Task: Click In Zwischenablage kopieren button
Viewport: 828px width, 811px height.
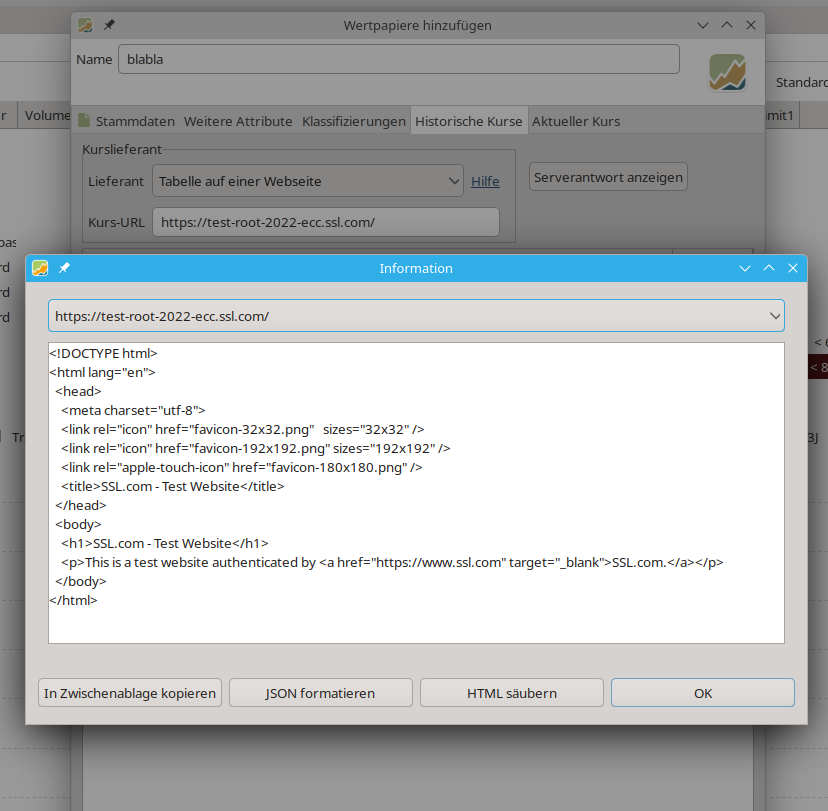Action: [130, 693]
